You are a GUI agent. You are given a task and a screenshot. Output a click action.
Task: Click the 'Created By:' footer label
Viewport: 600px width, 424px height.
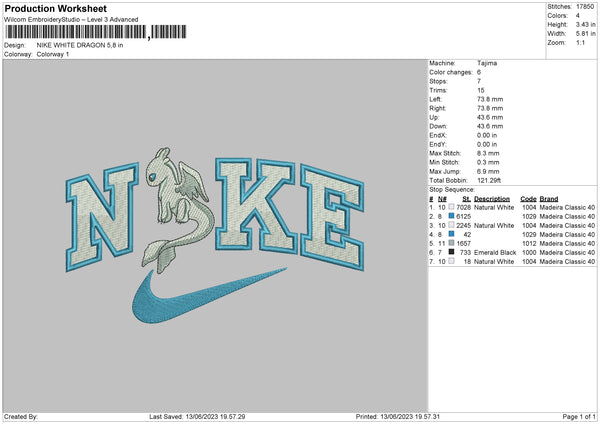pyautogui.click(x=21, y=416)
